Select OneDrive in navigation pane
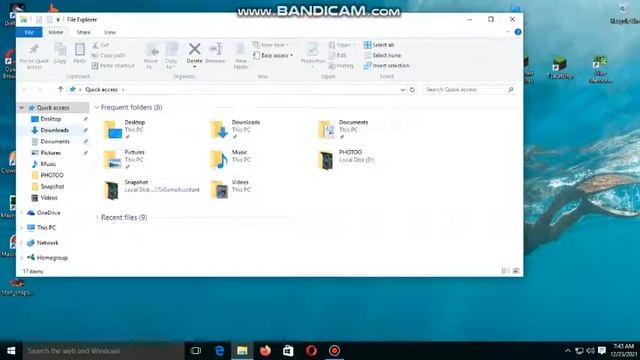The height and width of the screenshot is (360, 640). click(48, 213)
